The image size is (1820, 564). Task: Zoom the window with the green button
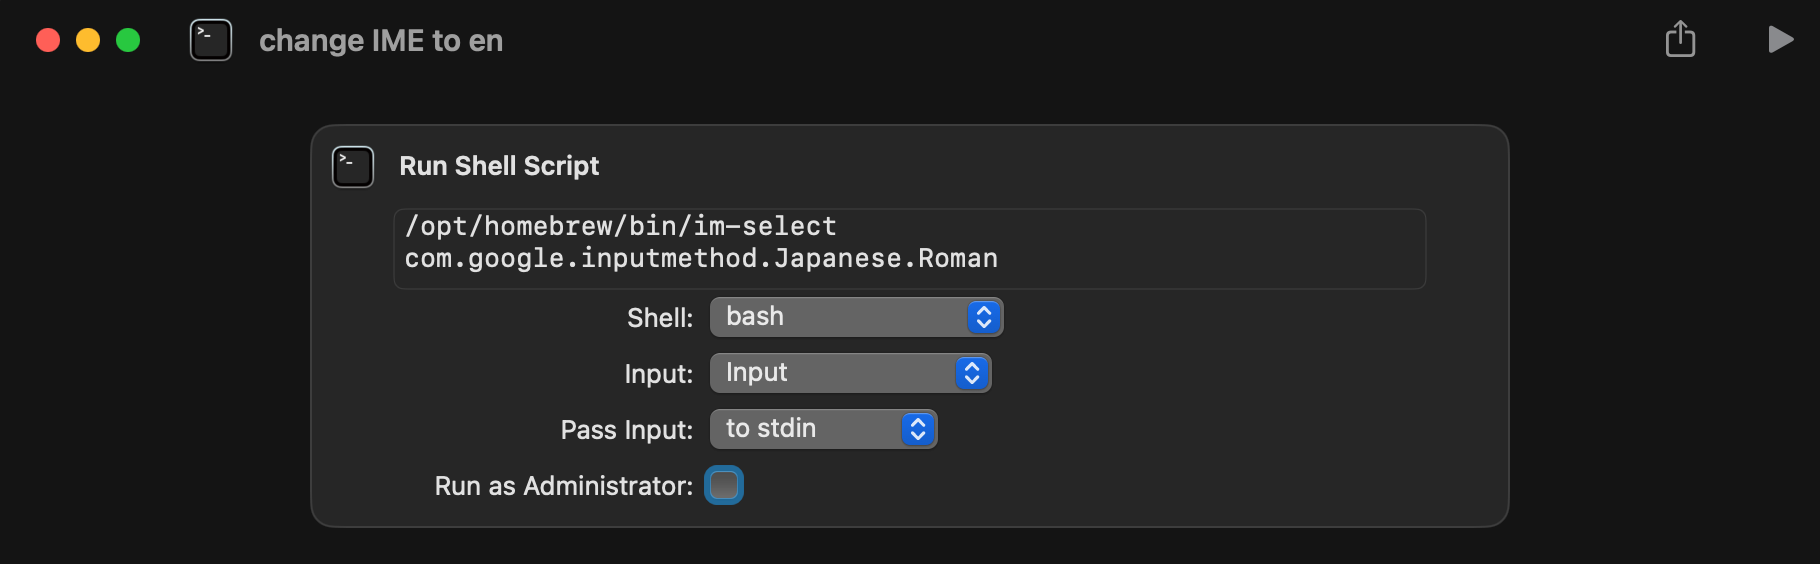coord(128,40)
